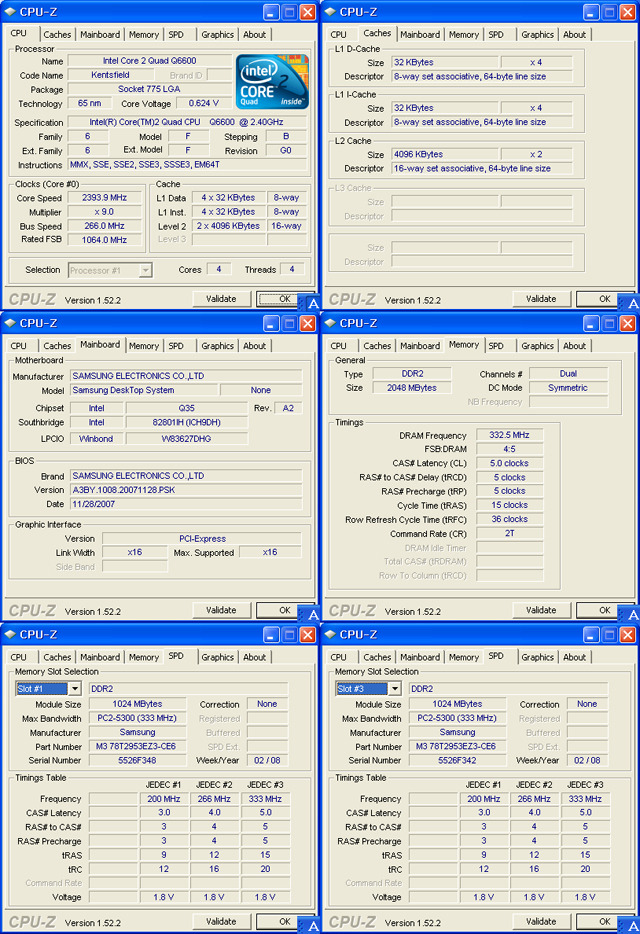Open the Slot #3 memory slot dropdown
This screenshot has height=934, width=640.
tap(394, 689)
